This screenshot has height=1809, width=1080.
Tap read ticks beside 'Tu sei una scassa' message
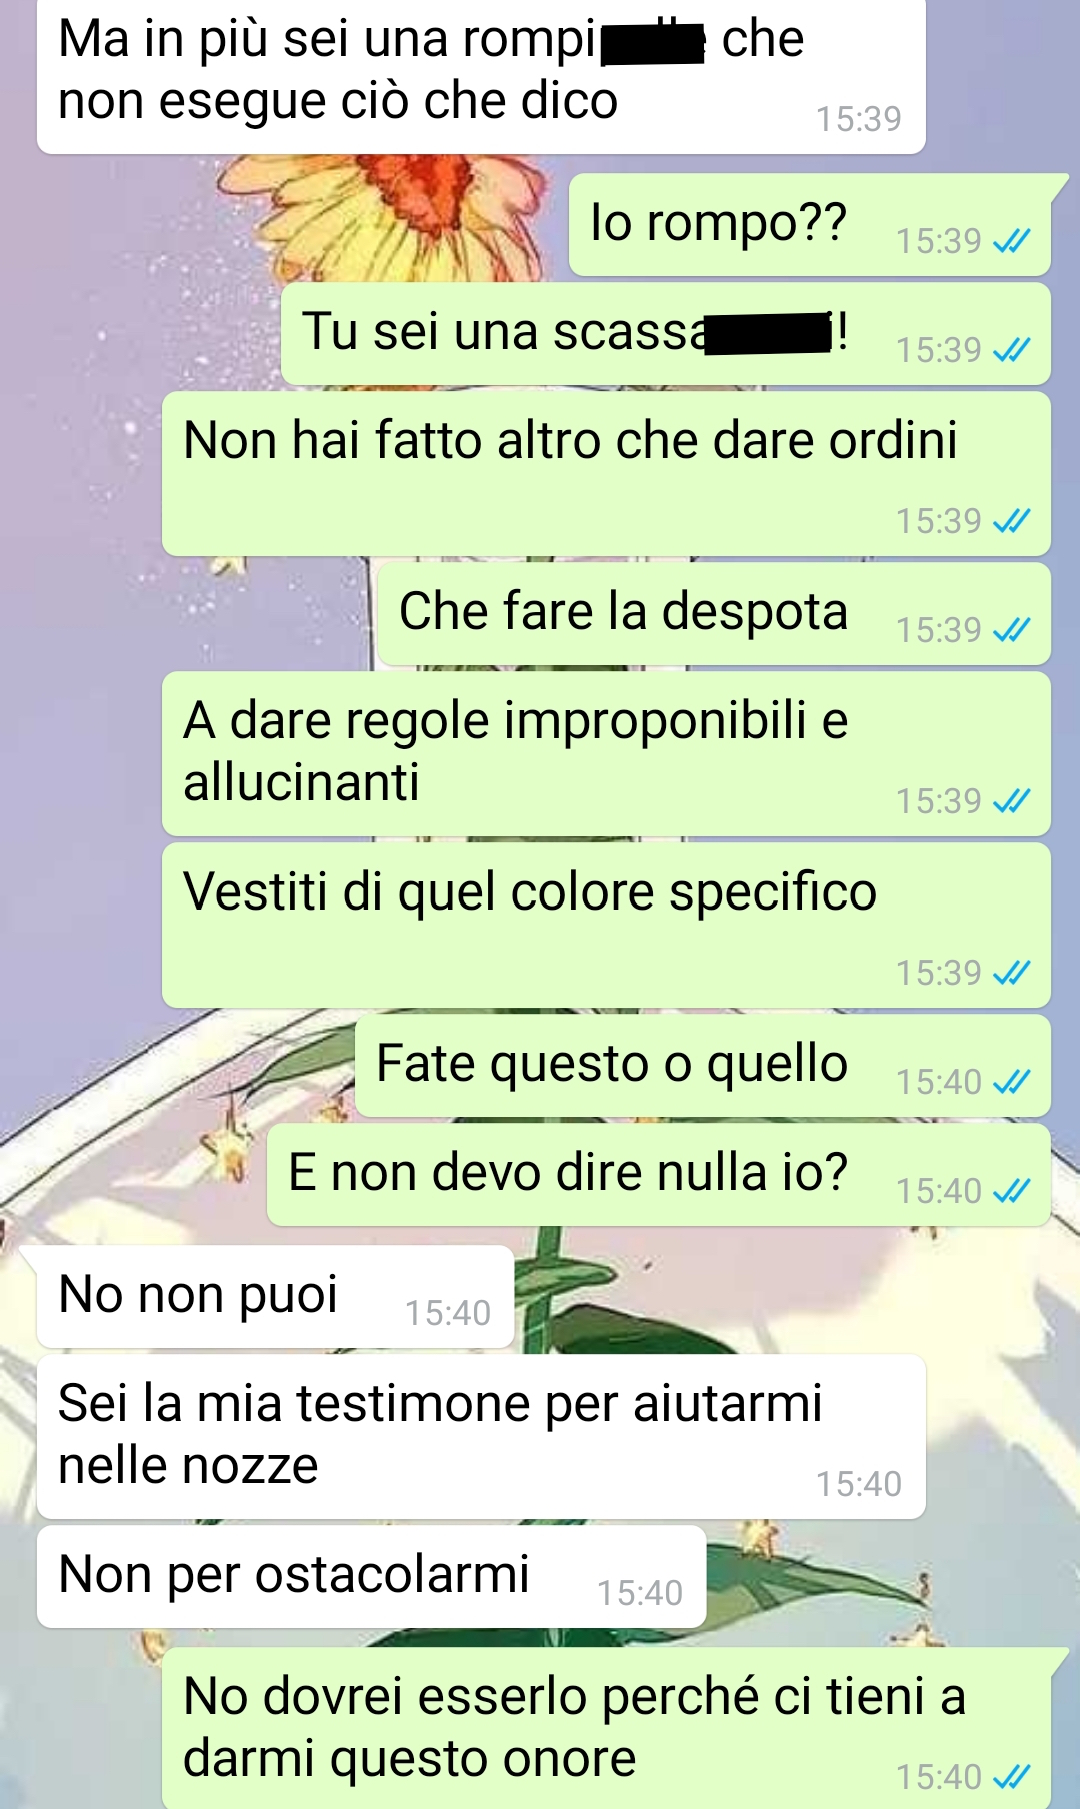coord(1011,350)
